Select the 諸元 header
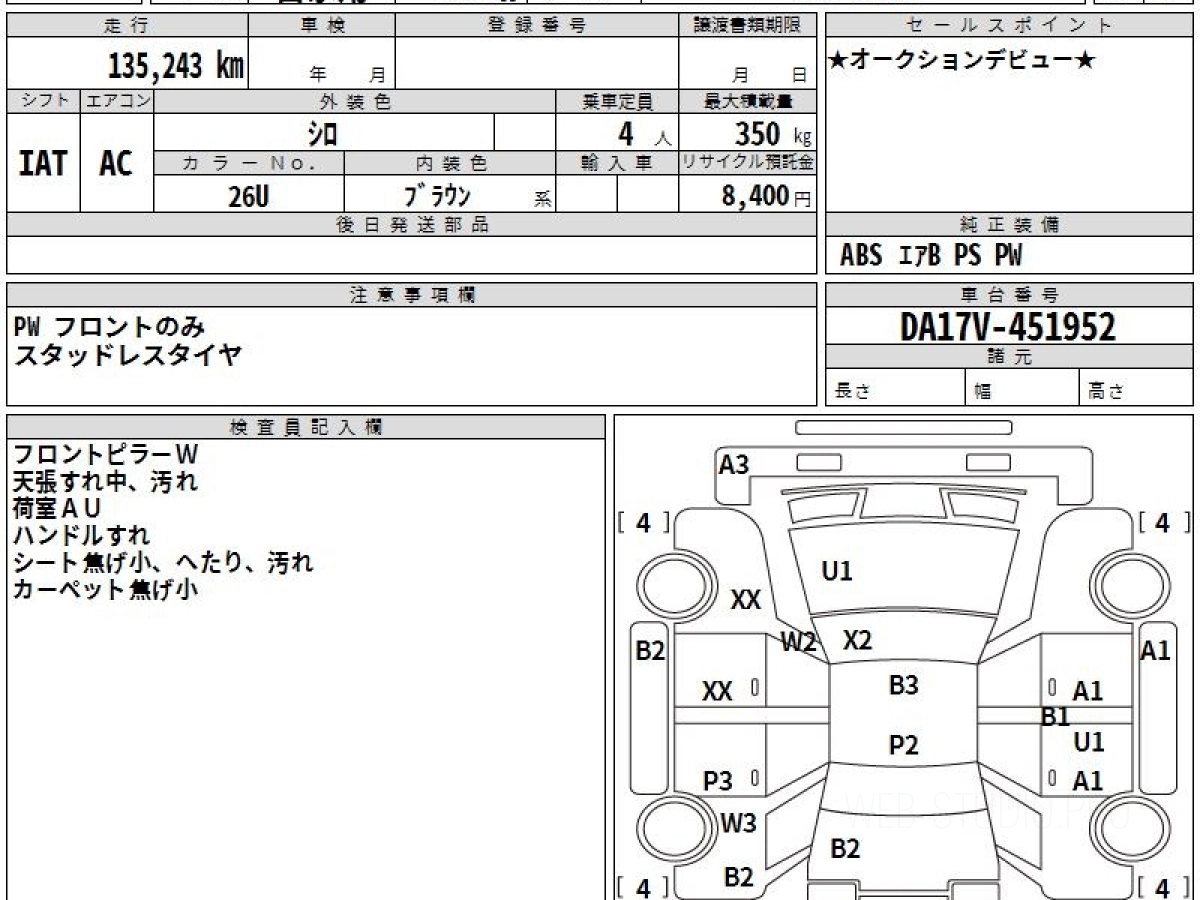Image resolution: width=1200 pixels, height=900 pixels. (1009, 357)
